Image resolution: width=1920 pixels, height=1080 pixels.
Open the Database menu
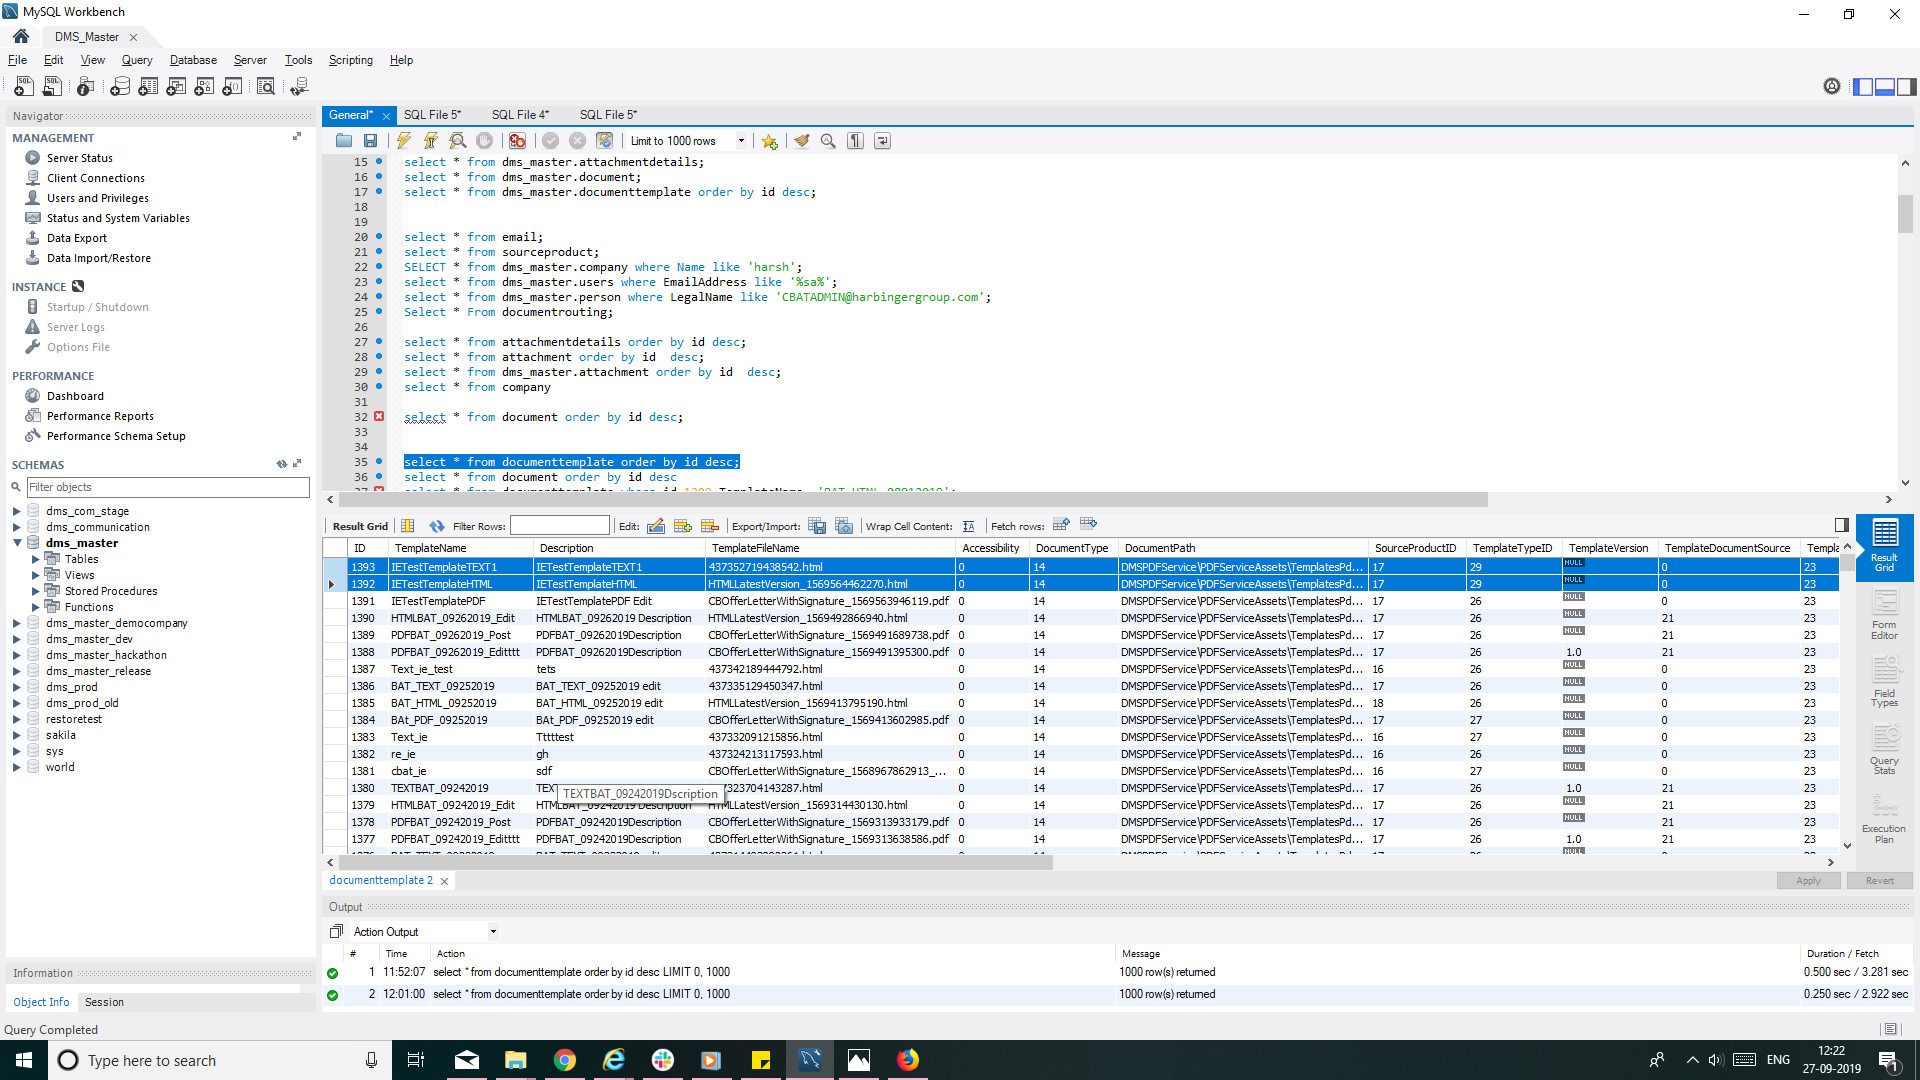coord(193,60)
